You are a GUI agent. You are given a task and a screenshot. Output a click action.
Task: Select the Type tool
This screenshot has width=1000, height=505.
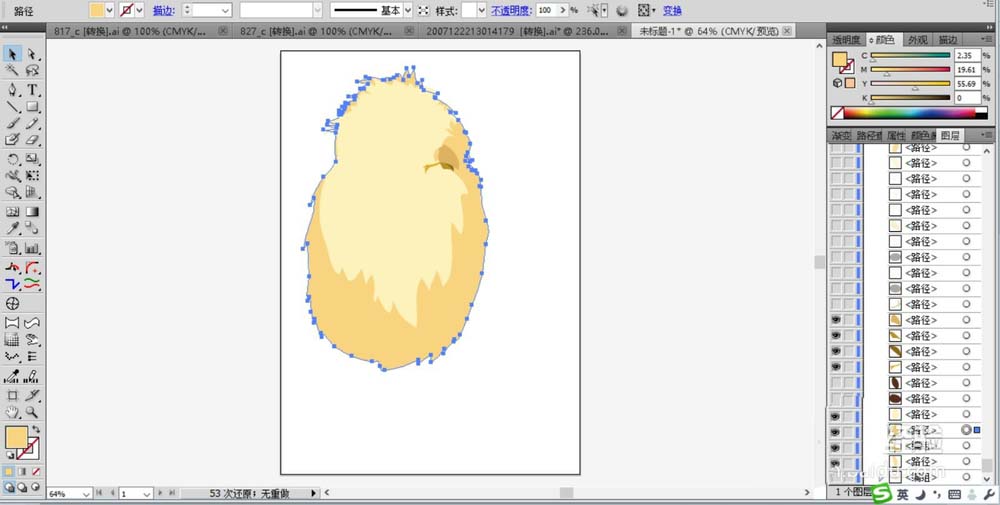point(32,90)
